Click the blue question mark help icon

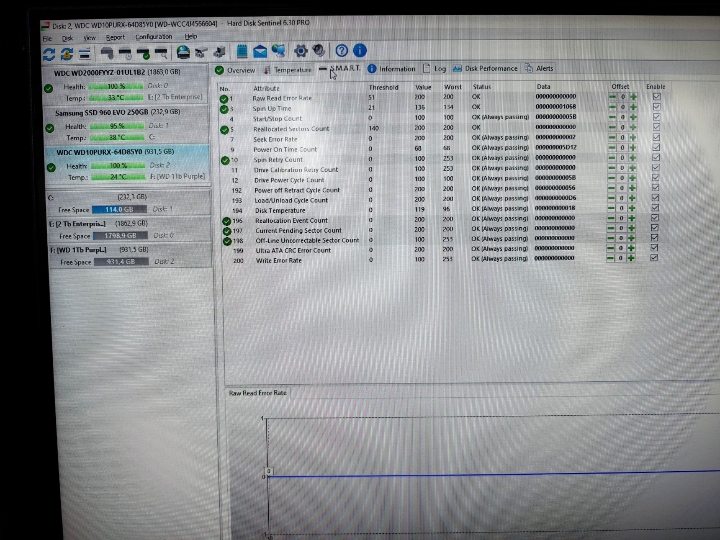(341, 51)
